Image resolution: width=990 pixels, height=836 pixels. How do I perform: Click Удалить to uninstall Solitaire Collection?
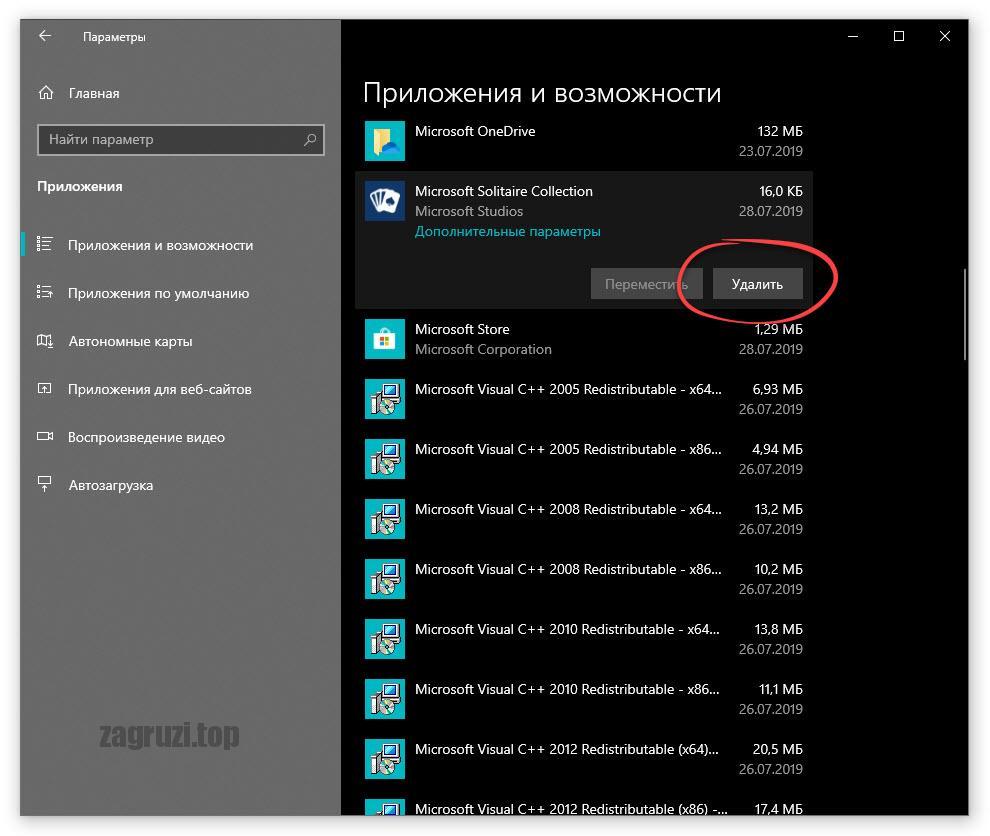click(756, 284)
